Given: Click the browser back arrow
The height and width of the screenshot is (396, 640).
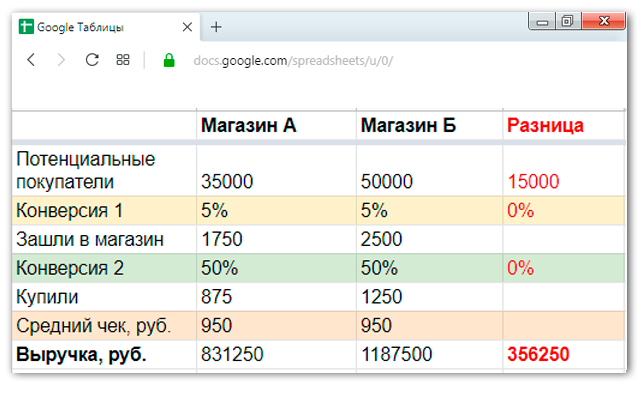Looking at the screenshot, I should coord(31,60).
